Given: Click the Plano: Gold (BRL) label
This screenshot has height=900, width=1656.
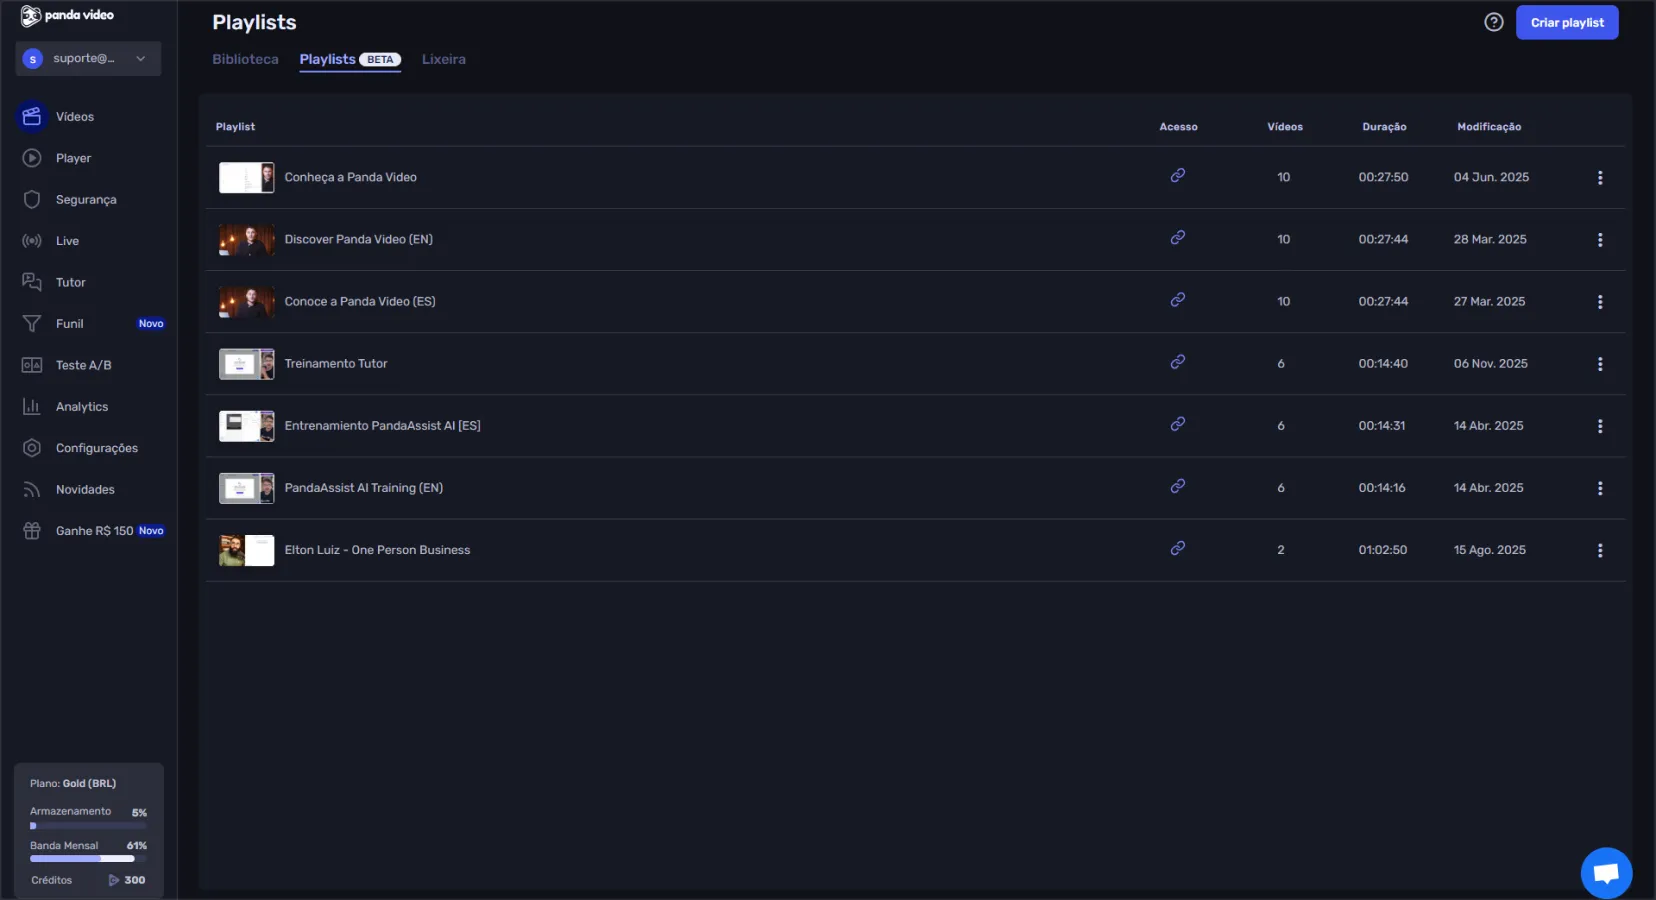Looking at the screenshot, I should [x=73, y=783].
